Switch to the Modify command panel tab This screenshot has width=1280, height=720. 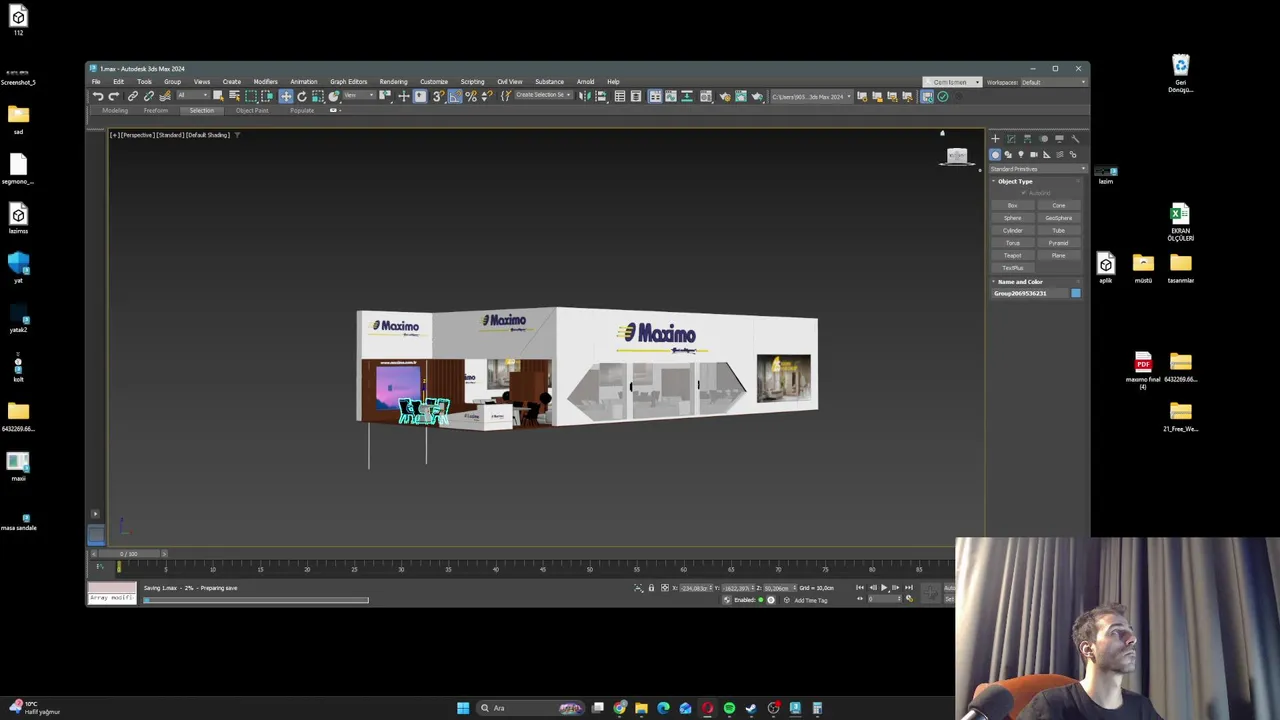pos(1011,139)
